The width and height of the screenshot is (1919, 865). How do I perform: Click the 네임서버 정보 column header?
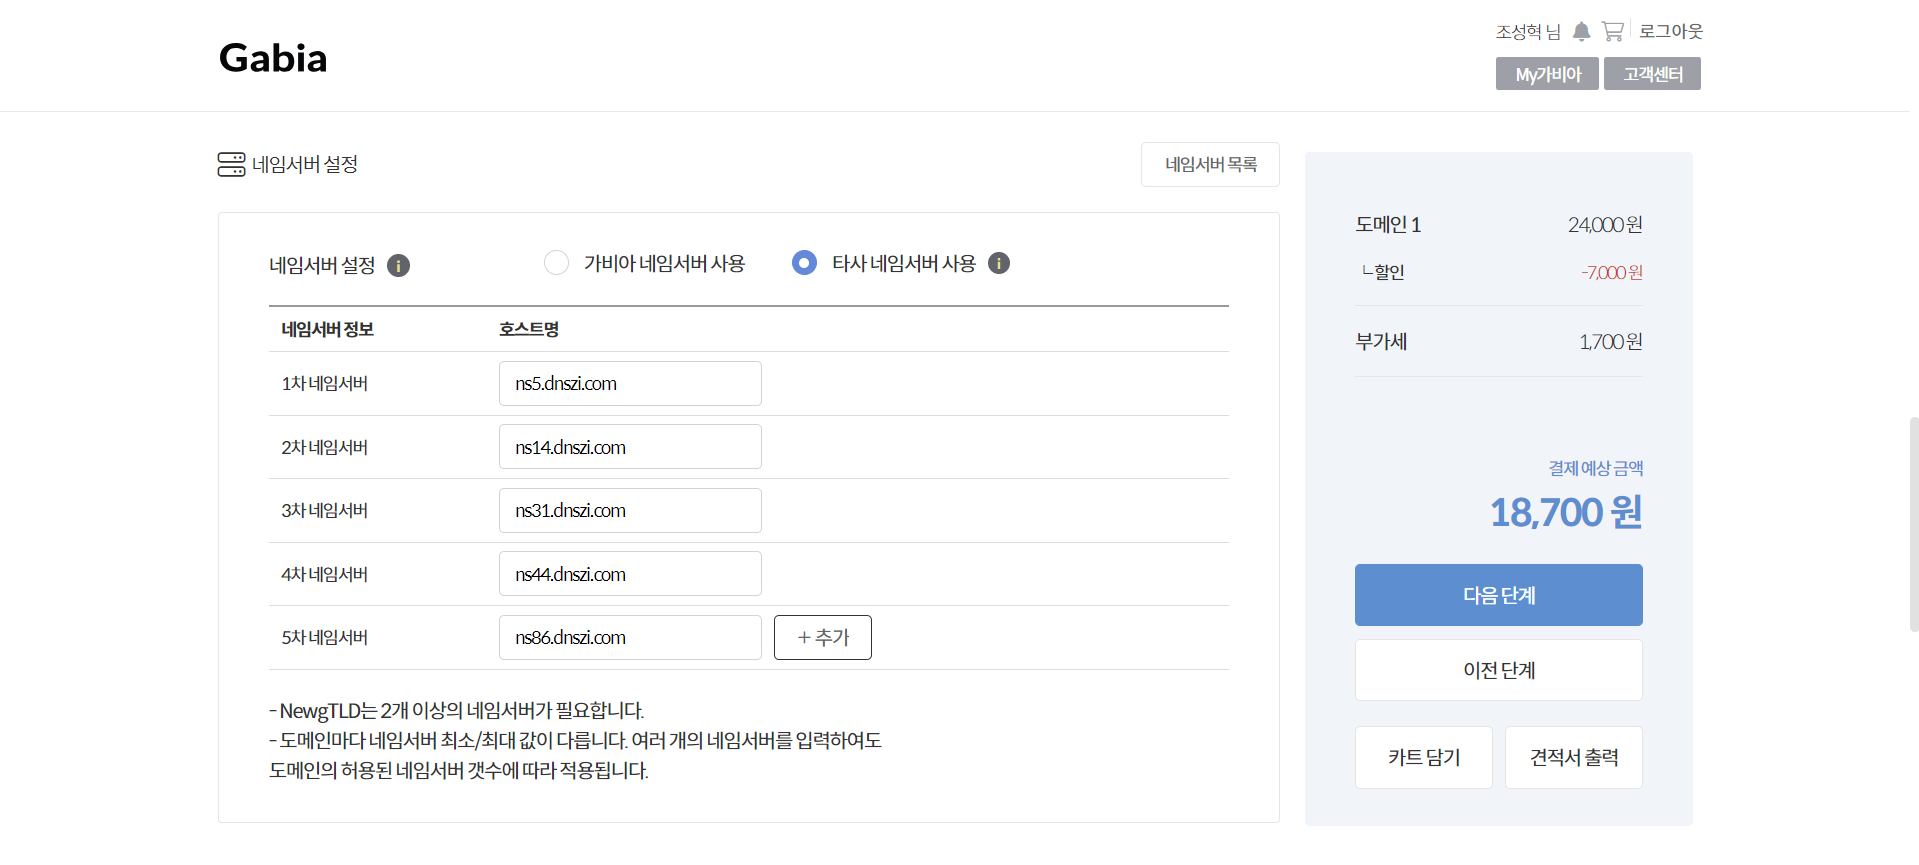[327, 329]
